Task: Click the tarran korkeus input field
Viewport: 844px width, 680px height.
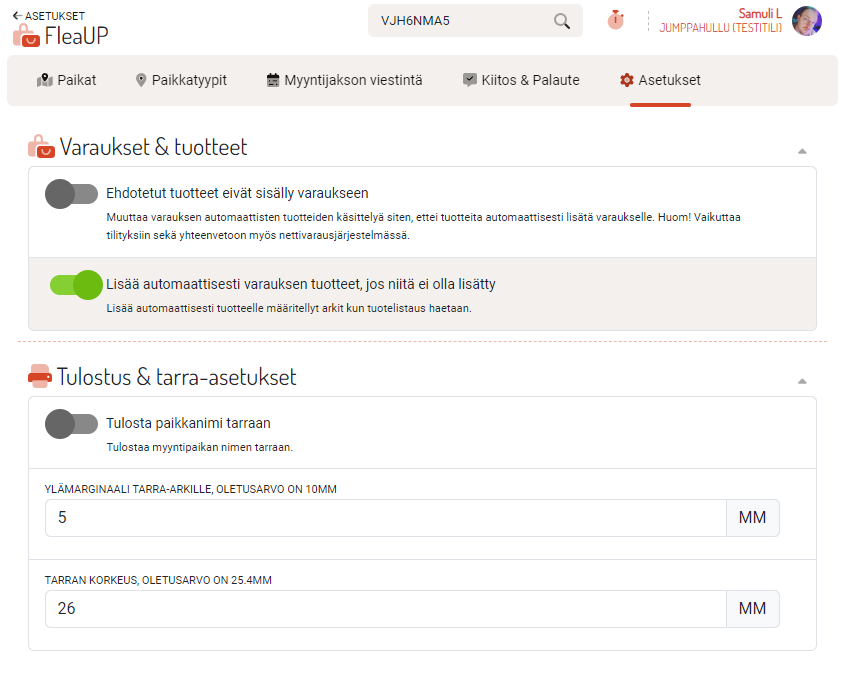Action: (x=385, y=609)
